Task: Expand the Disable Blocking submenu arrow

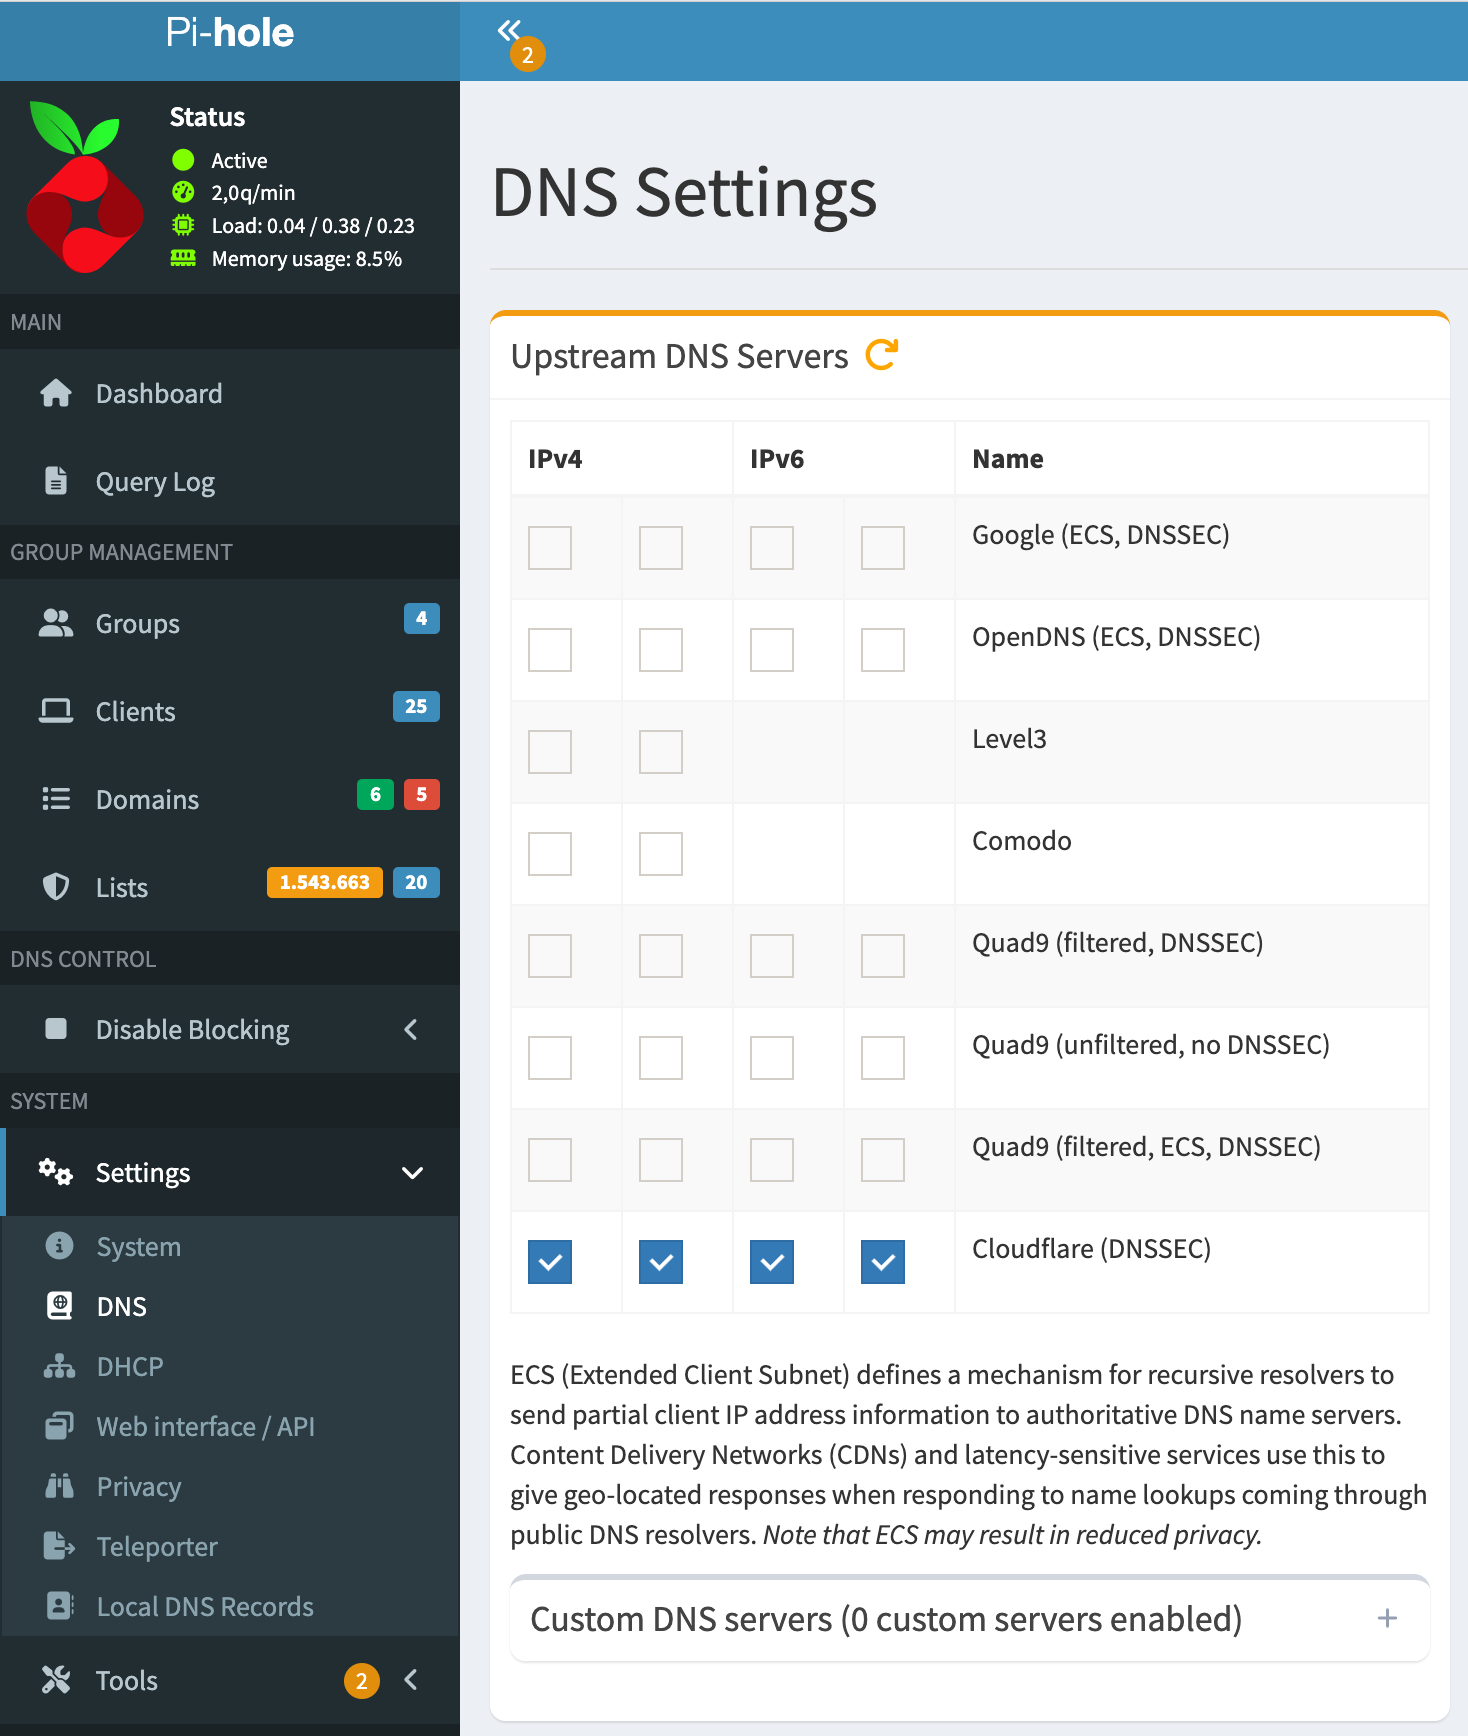Action: tap(411, 1030)
